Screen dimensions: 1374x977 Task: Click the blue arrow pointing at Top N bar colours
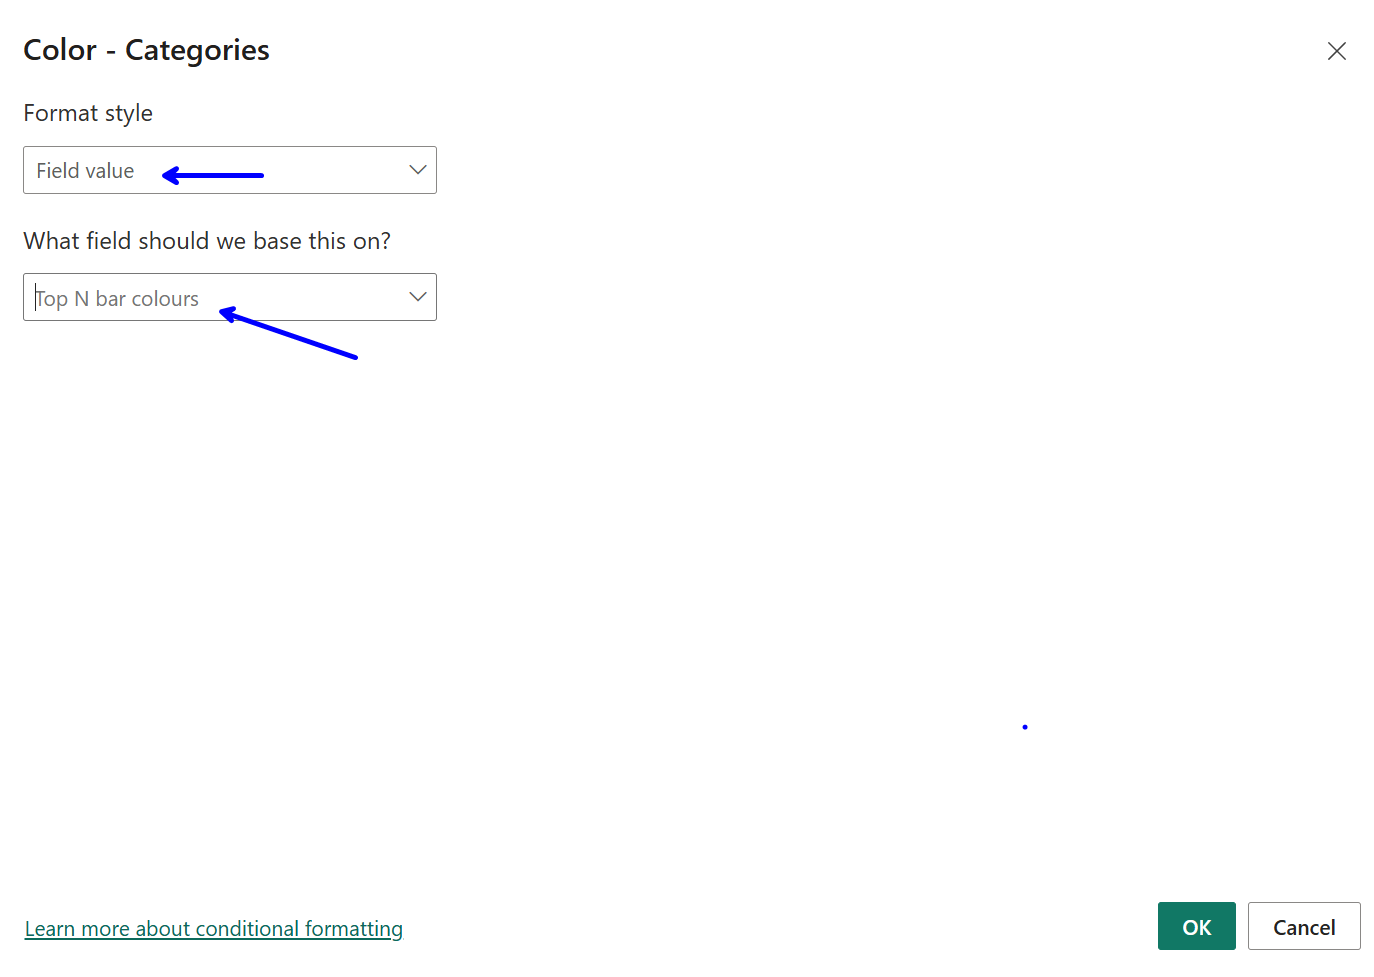(x=288, y=334)
